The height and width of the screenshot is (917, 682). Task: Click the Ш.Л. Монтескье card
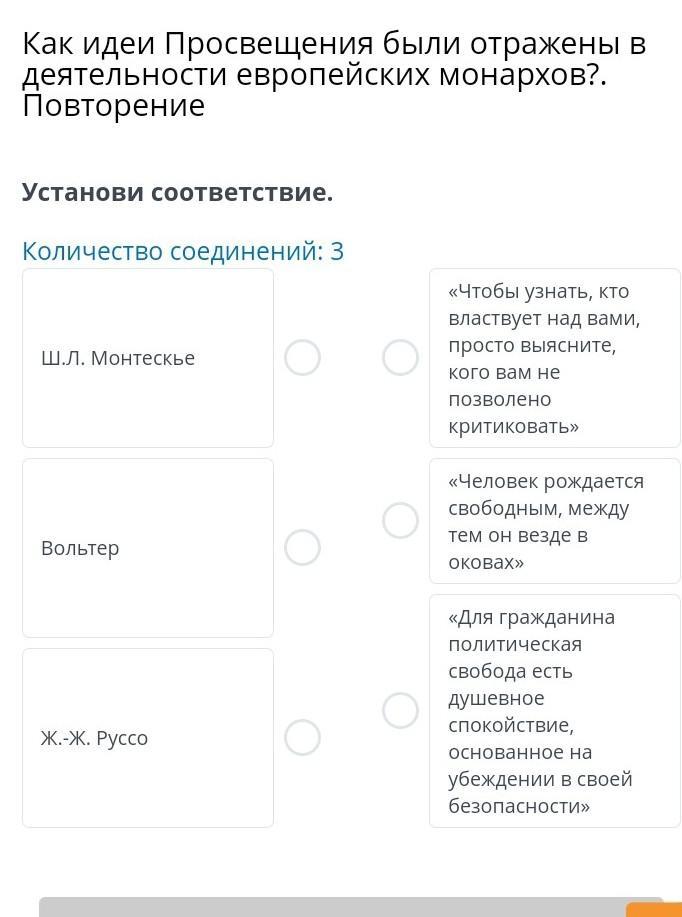(148, 358)
